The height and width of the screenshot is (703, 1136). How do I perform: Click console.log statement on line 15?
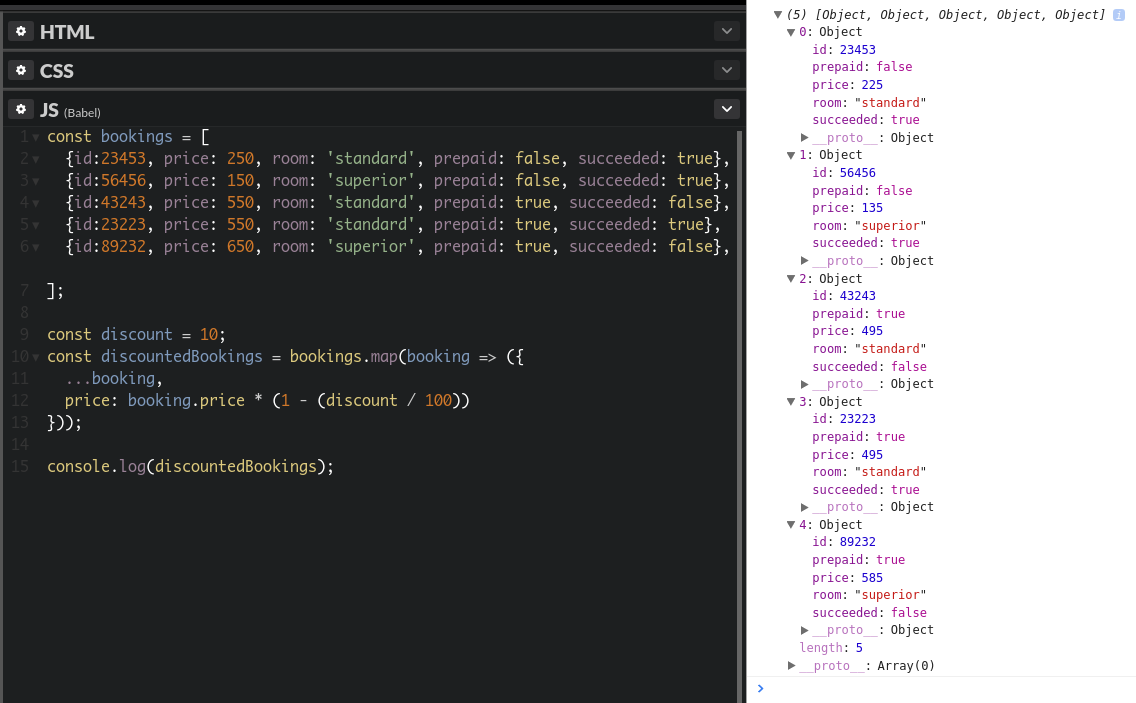(x=191, y=467)
